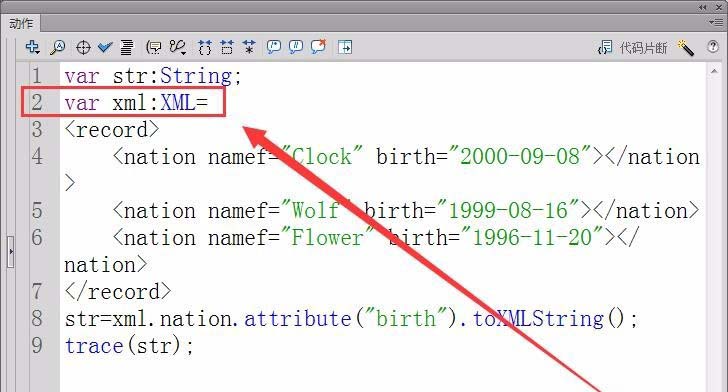Click the "2000-09-08" birth value
This screenshot has width=728, height=392.
520,157
